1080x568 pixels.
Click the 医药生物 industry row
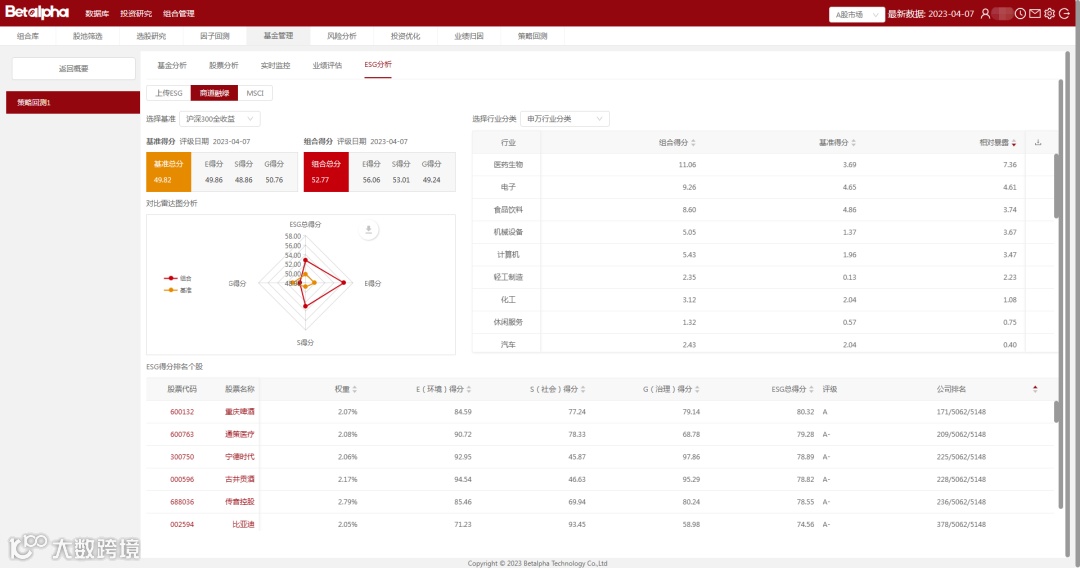[x=763, y=165]
